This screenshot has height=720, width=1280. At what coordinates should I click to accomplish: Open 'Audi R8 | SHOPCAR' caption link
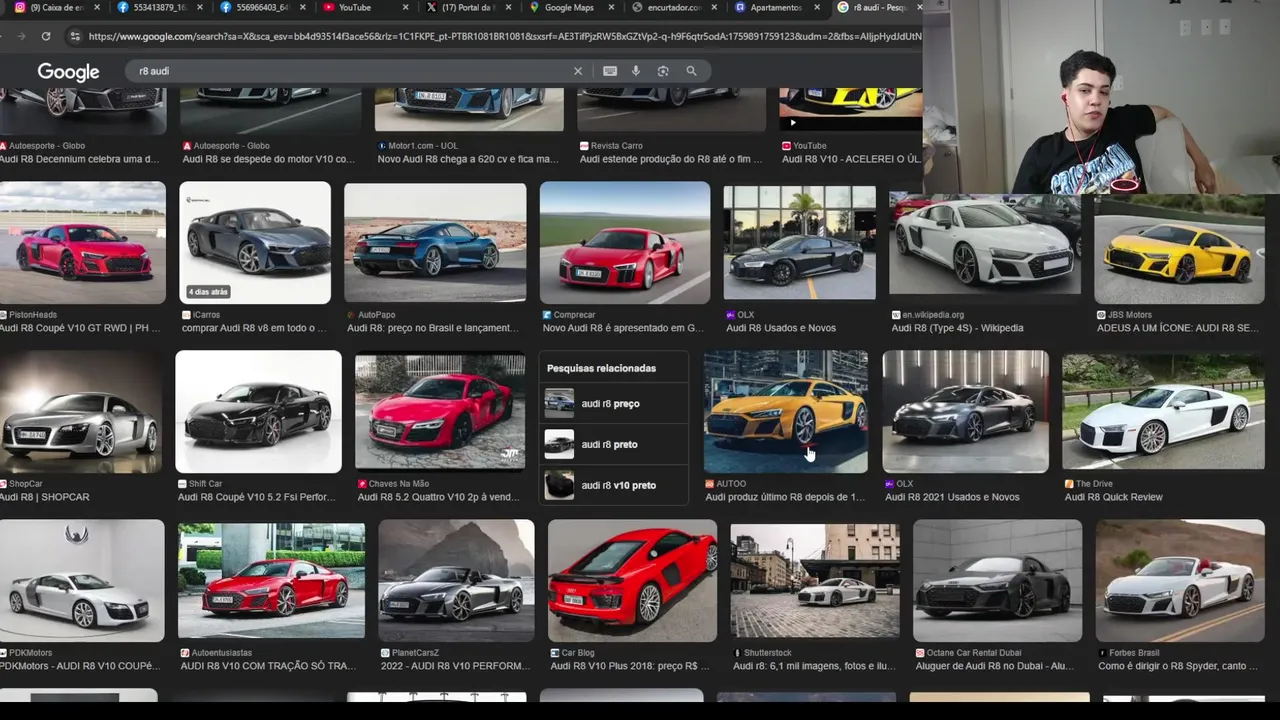point(45,497)
